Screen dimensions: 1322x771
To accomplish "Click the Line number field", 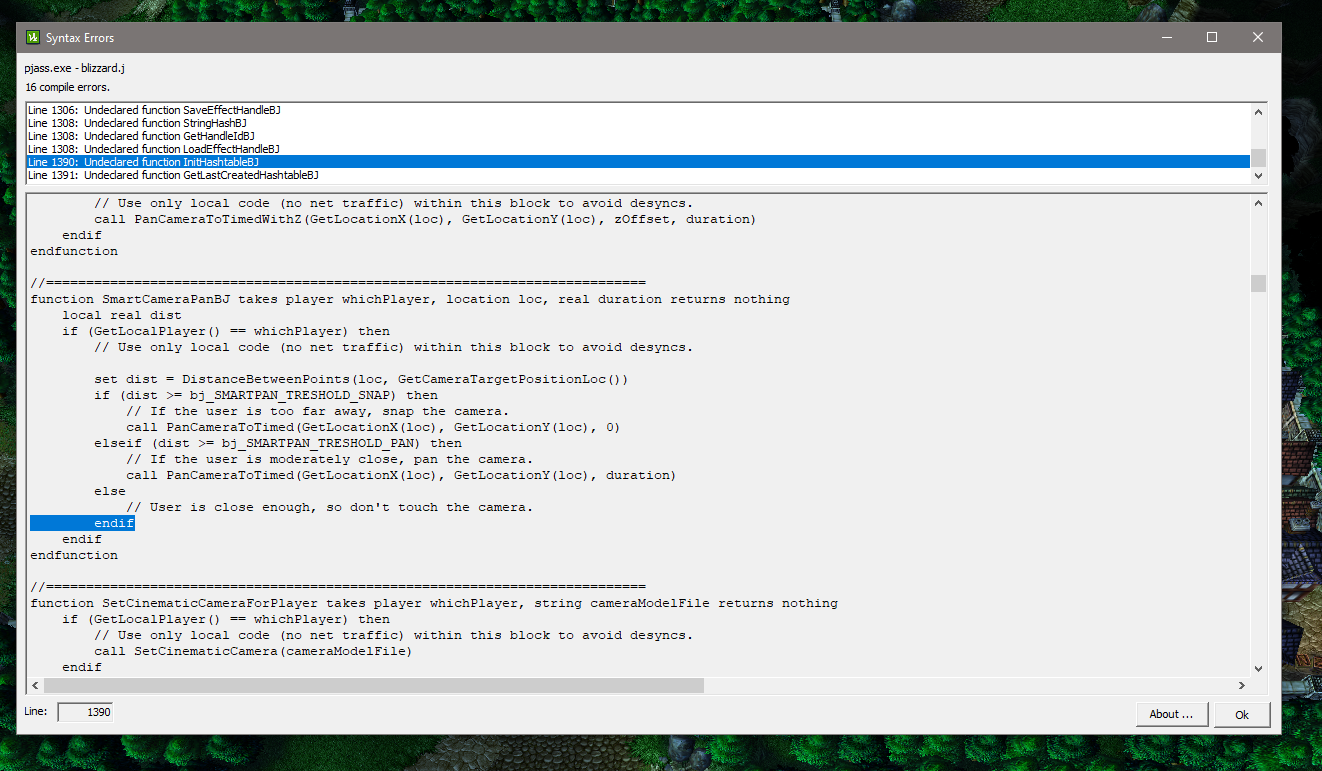I will point(85,712).
